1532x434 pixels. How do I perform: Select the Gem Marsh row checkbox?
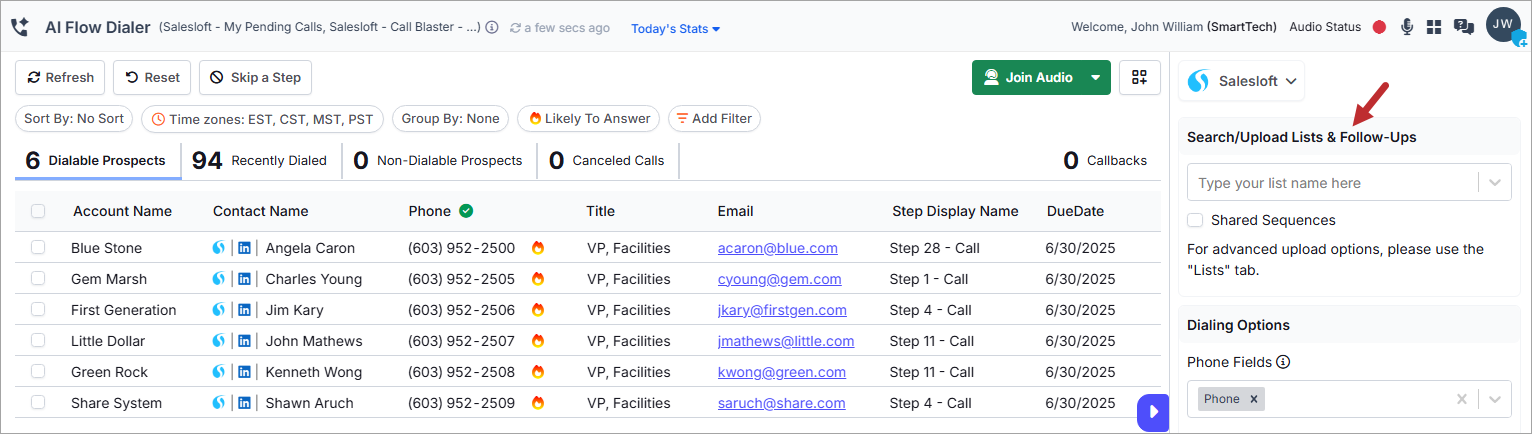point(38,278)
